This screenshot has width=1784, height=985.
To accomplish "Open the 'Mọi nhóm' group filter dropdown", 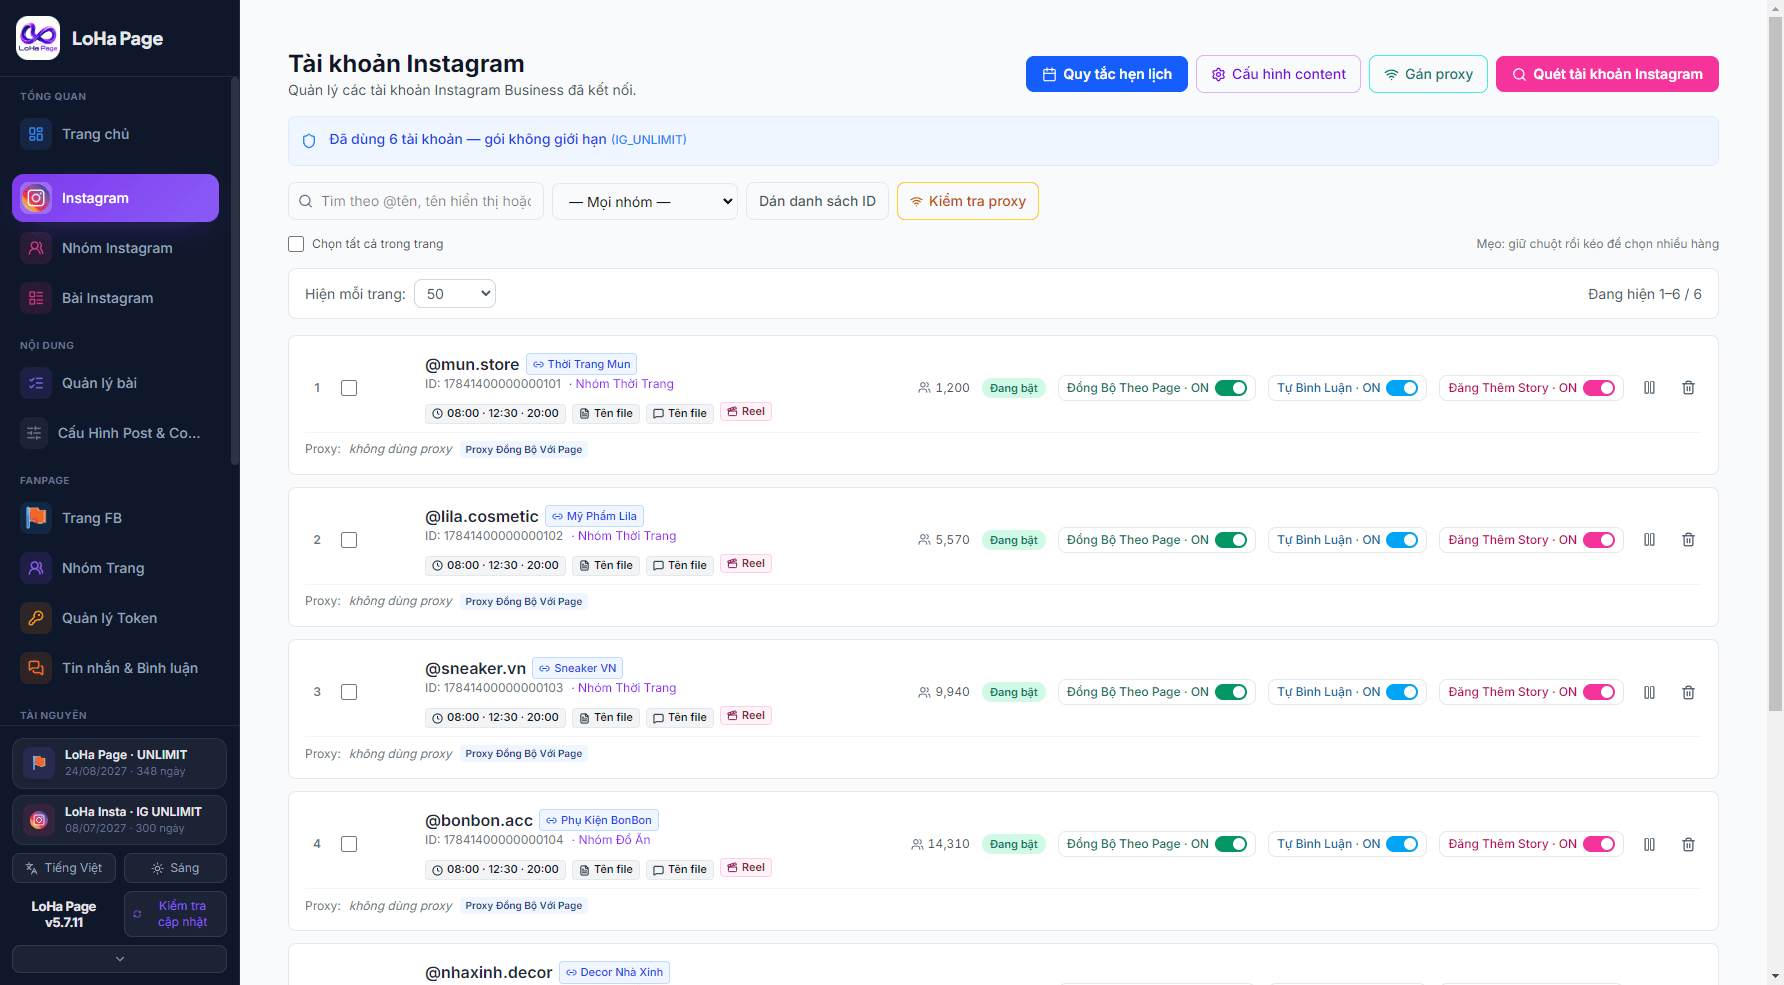I will point(645,201).
